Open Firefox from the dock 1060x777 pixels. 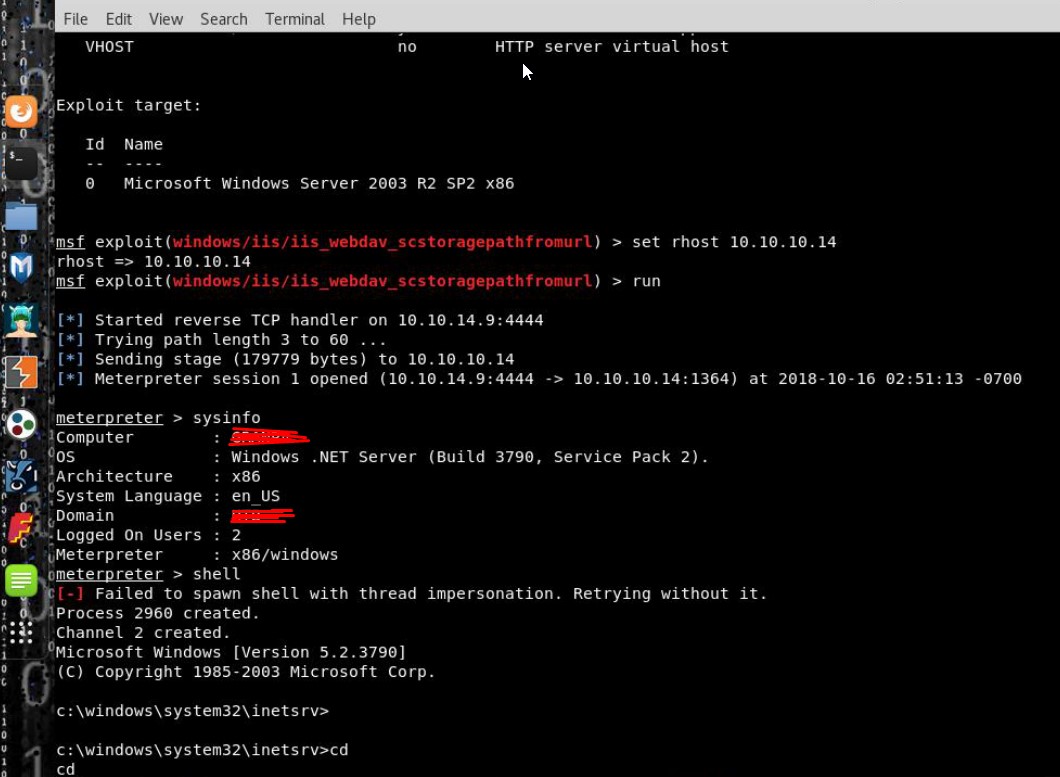pyautogui.click(x=21, y=111)
